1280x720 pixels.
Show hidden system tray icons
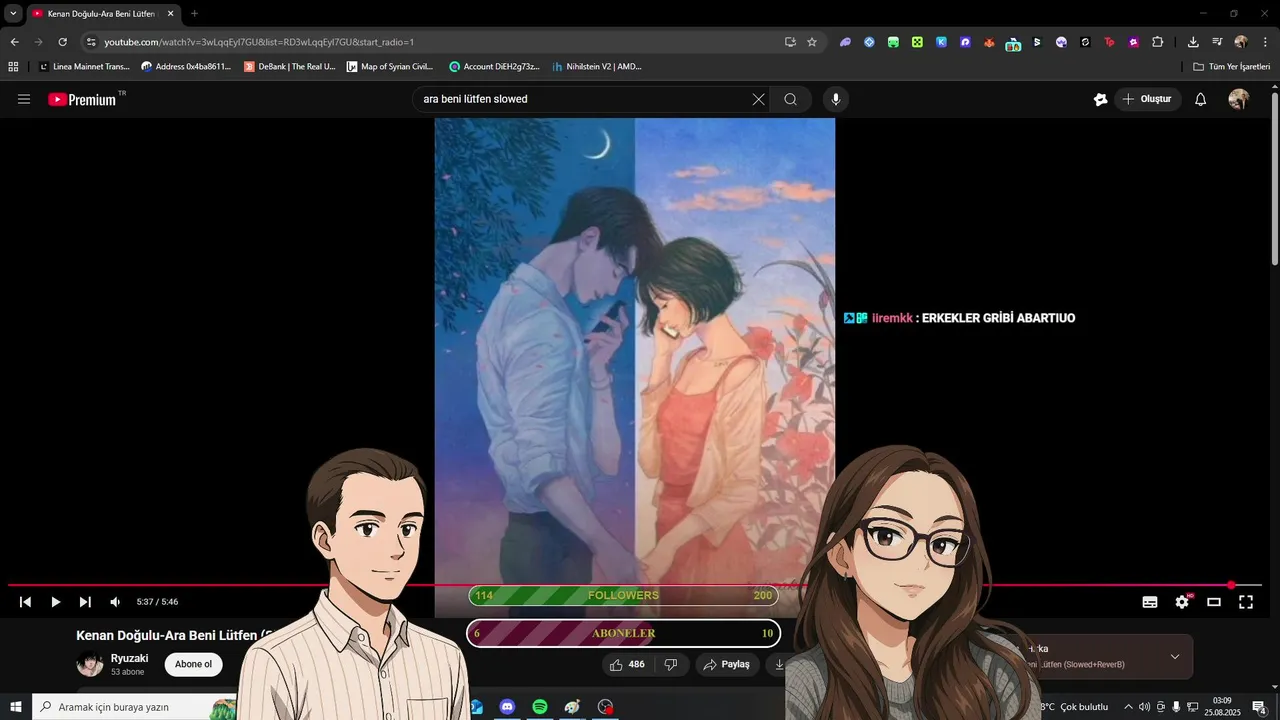[1128, 707]
